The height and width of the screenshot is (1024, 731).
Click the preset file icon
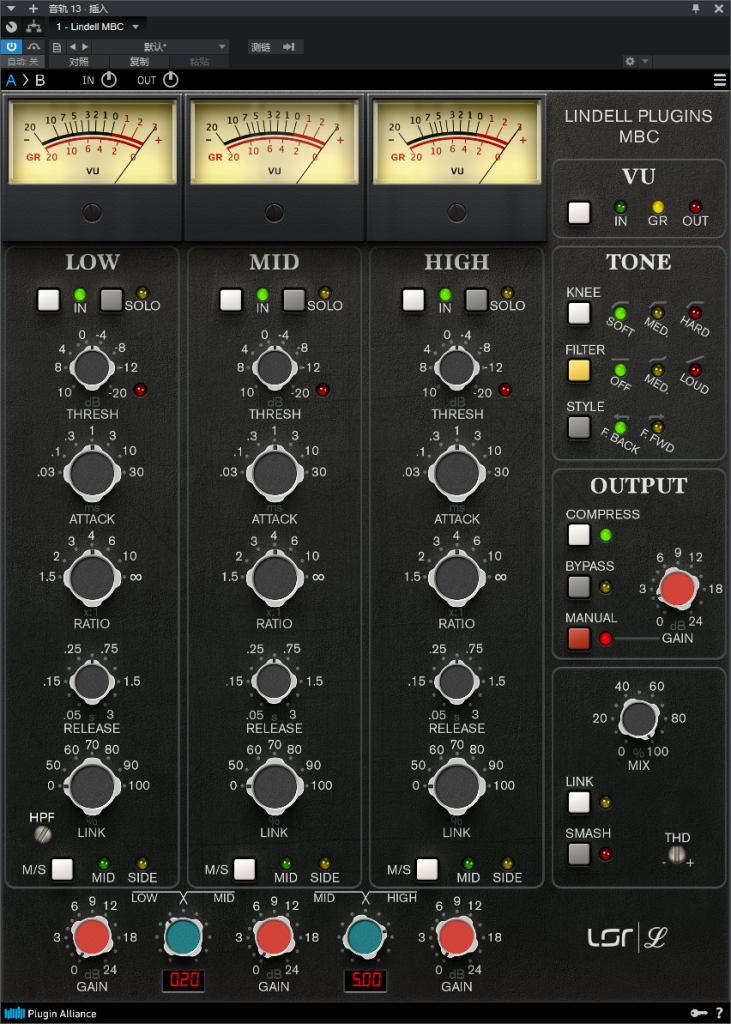coord(57,47)
